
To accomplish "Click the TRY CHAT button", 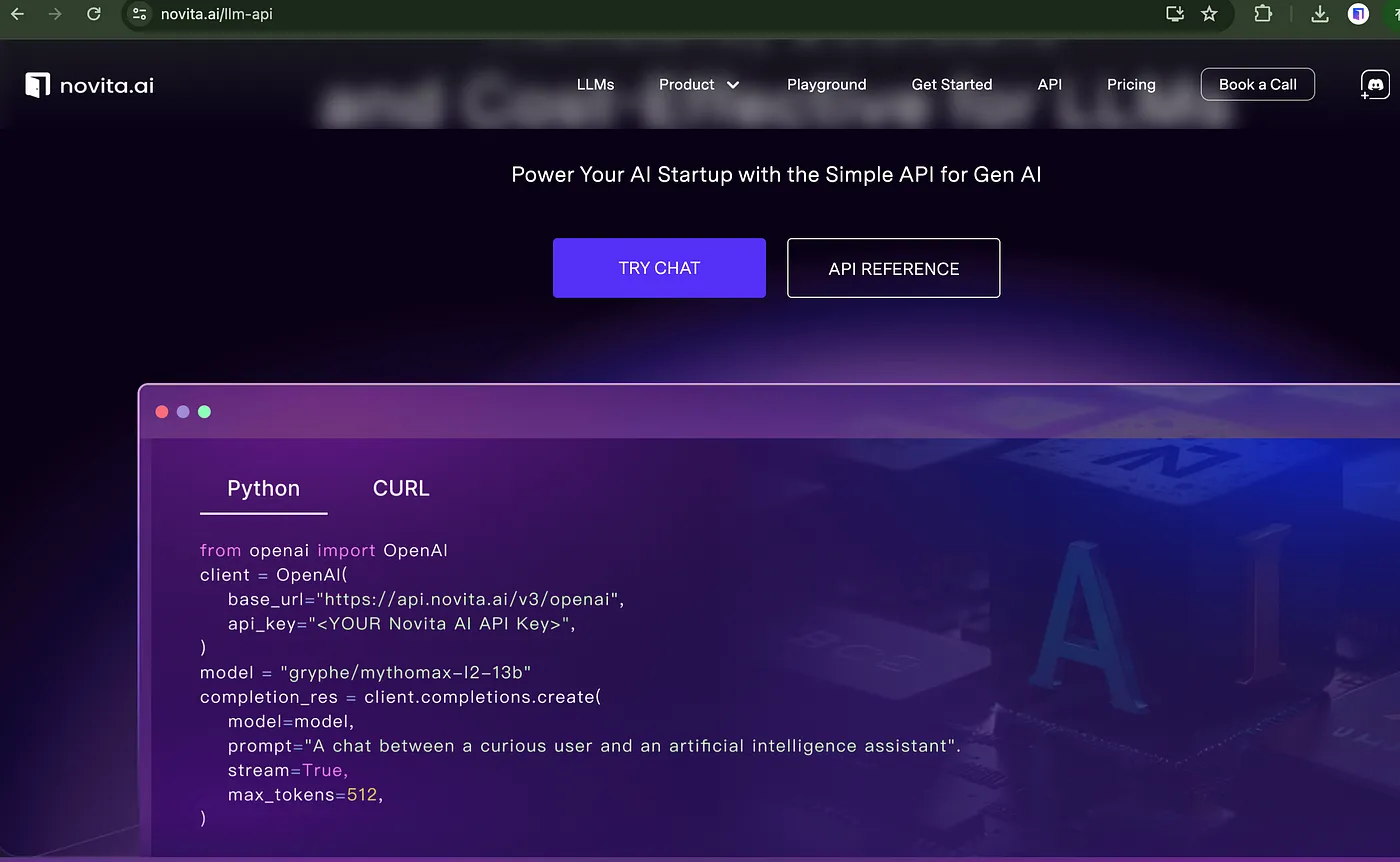I will pyautogui.click(x=659, y=268).
